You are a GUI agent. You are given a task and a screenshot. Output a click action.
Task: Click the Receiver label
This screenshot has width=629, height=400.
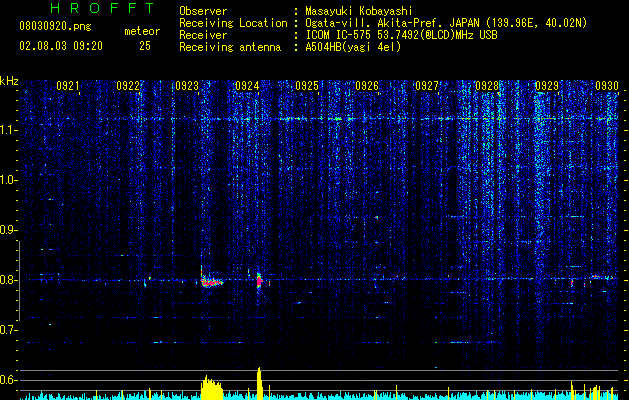click(x=203, y=35)
